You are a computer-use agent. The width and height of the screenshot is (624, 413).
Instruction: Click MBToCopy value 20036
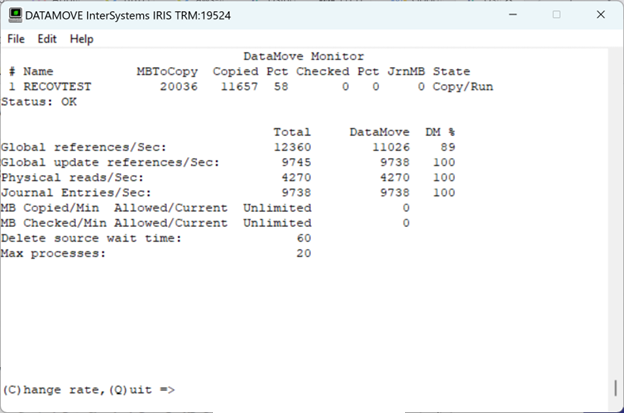click(179, 86)
